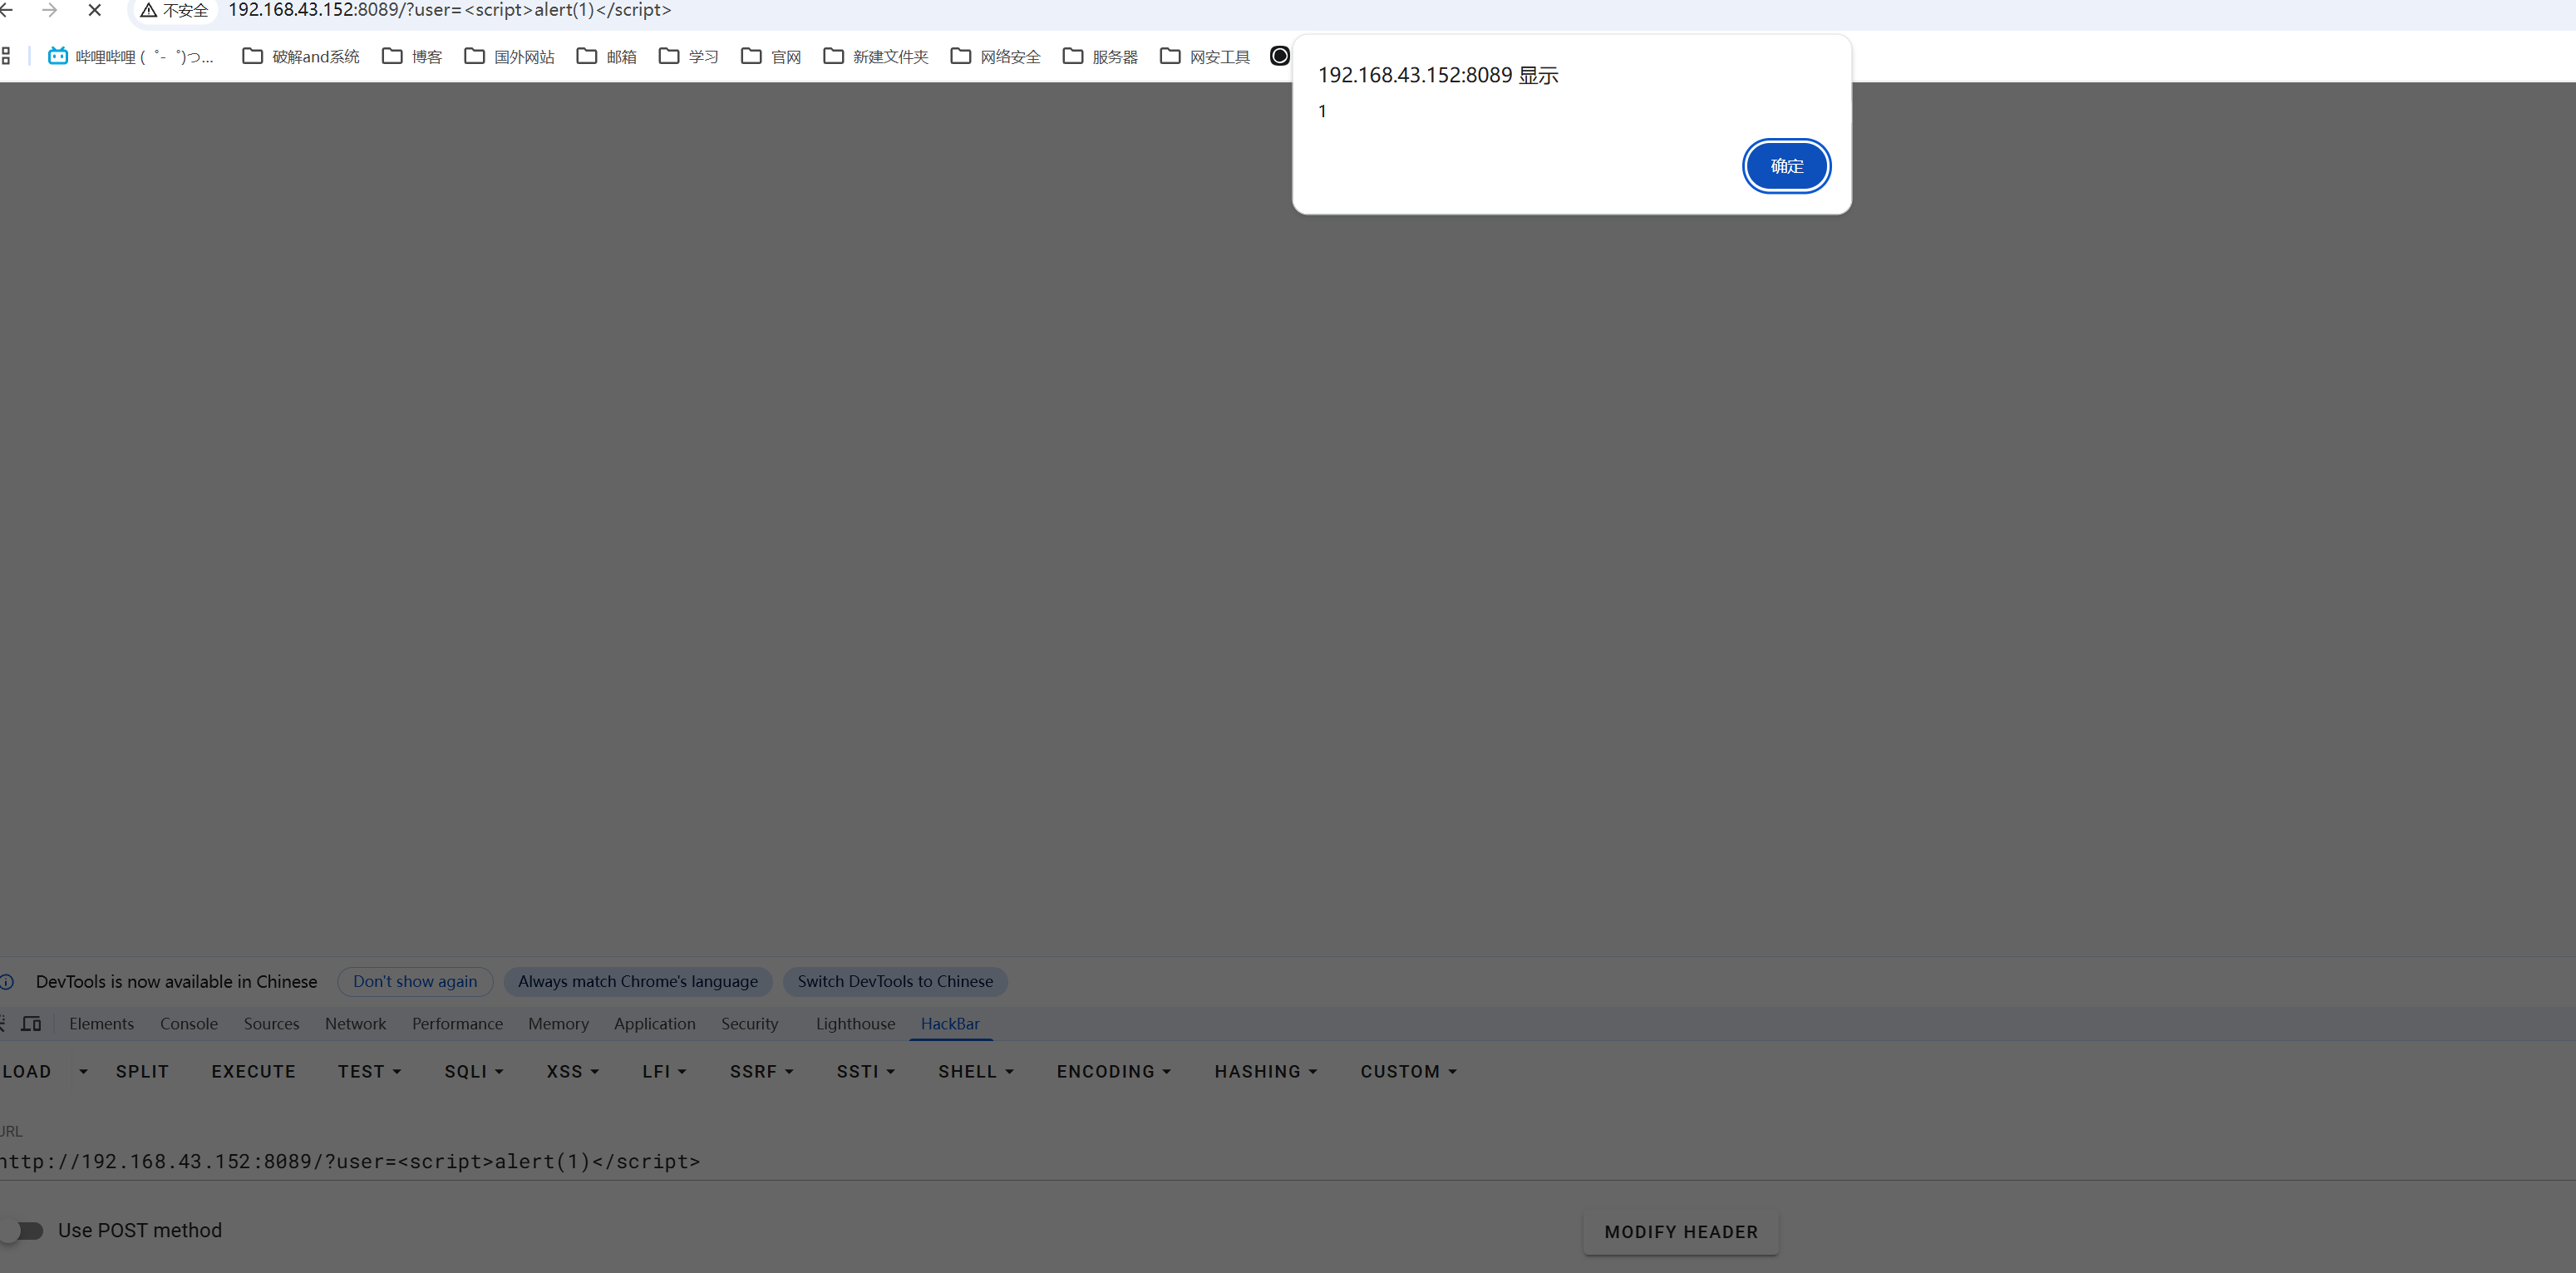This screenshot has width=2576, height=1273.
Task: Click the black circle bookmark icon
Action: tap(1279, 56)
